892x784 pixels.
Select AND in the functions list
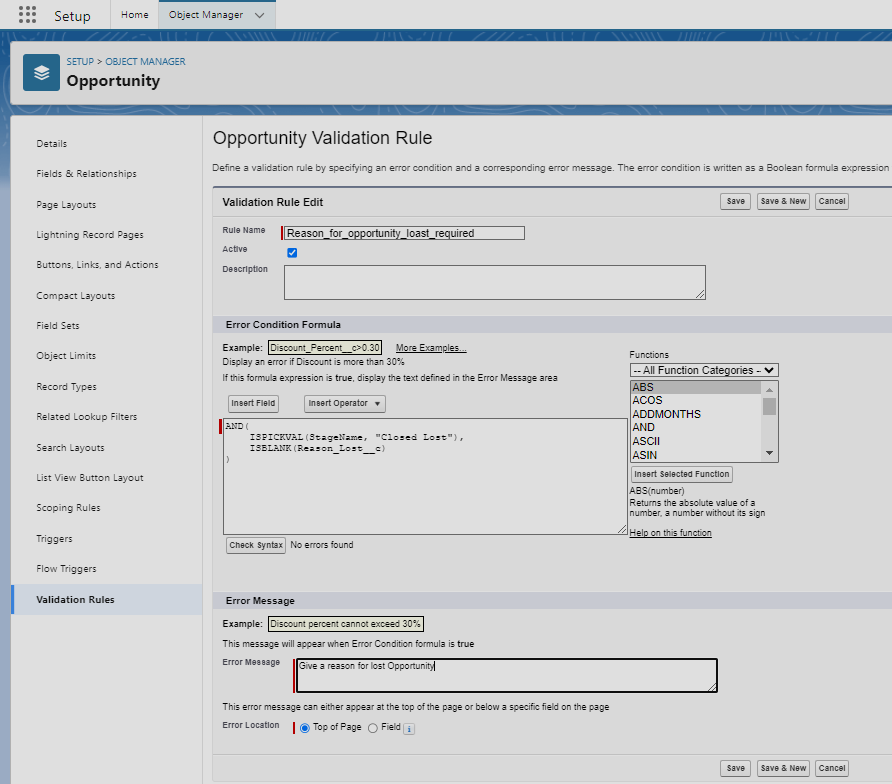click(696, 427)
